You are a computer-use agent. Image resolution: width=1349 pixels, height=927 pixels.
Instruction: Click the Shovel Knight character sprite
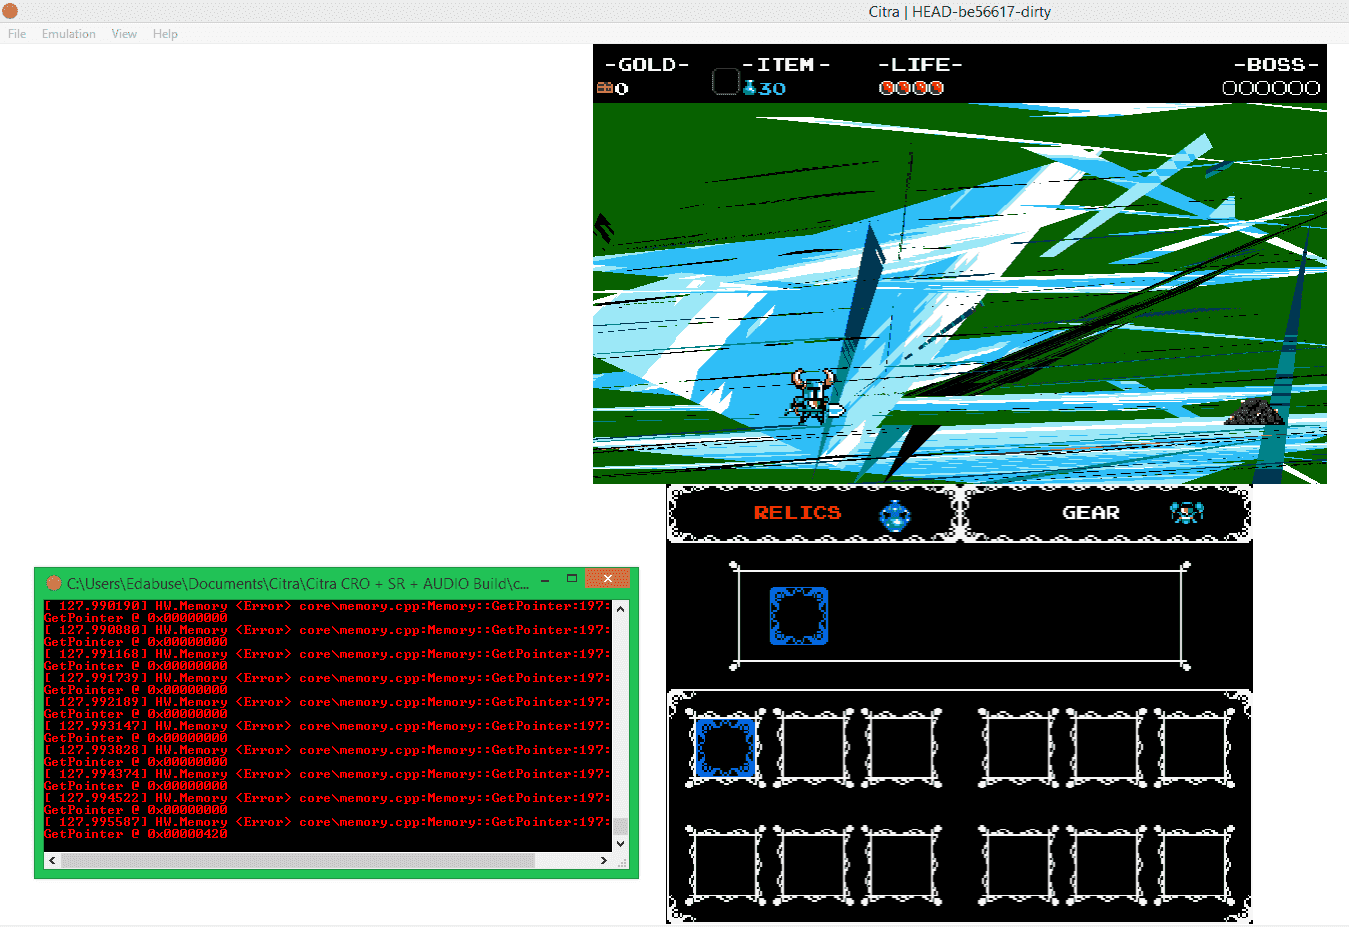(x=816, y=396)
